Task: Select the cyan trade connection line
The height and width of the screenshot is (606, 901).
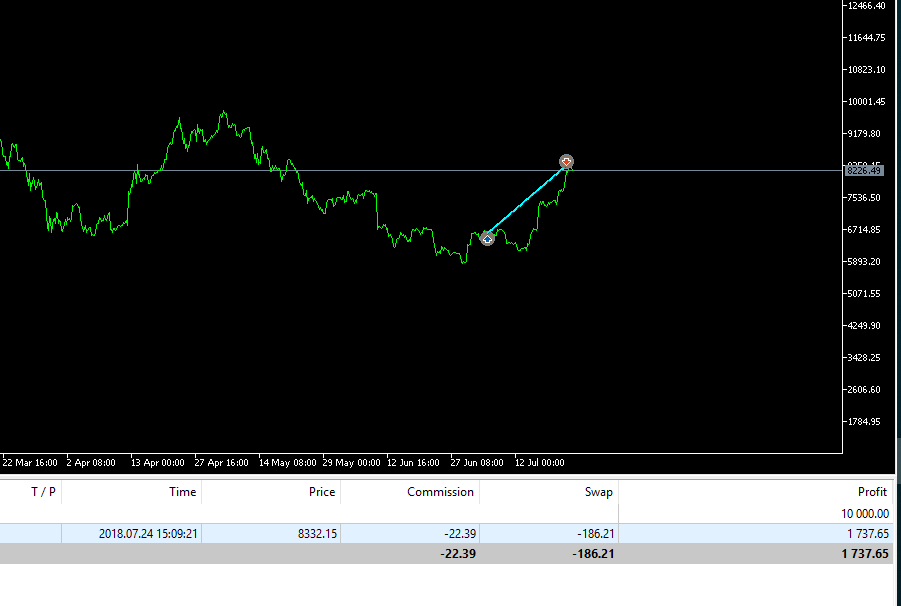Action: coord(527,200)
